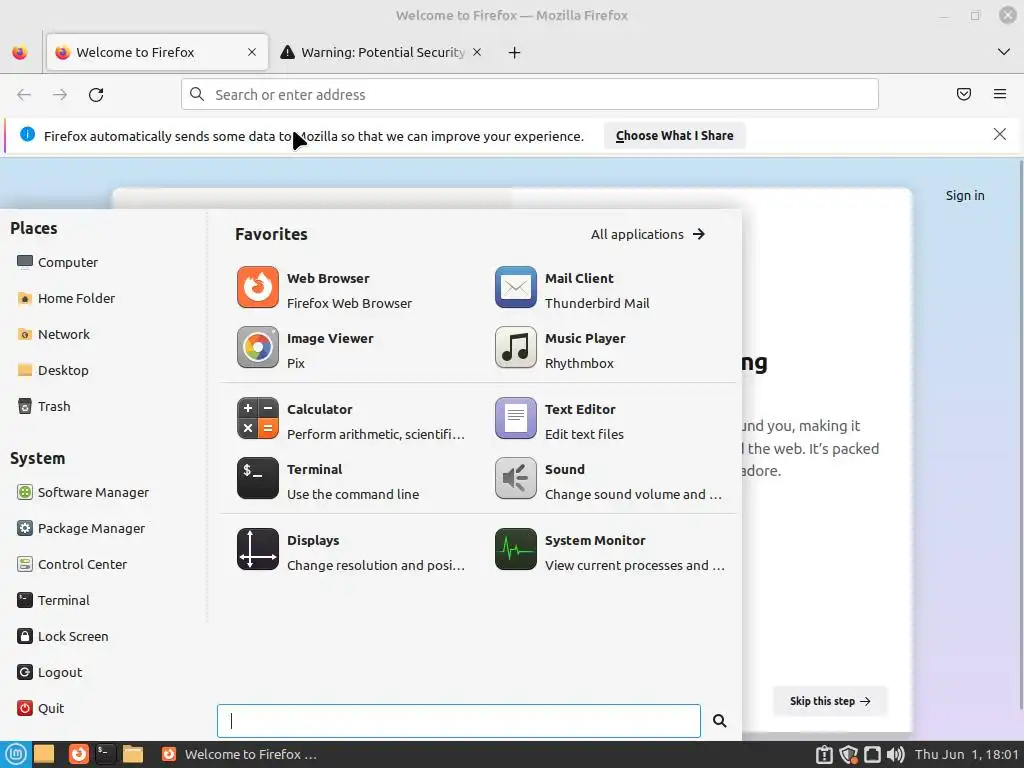Image resolution: width=1024 pixels, height=768 pixels.
Task: Open Network in Places
Action: click(x=54, y=334)
